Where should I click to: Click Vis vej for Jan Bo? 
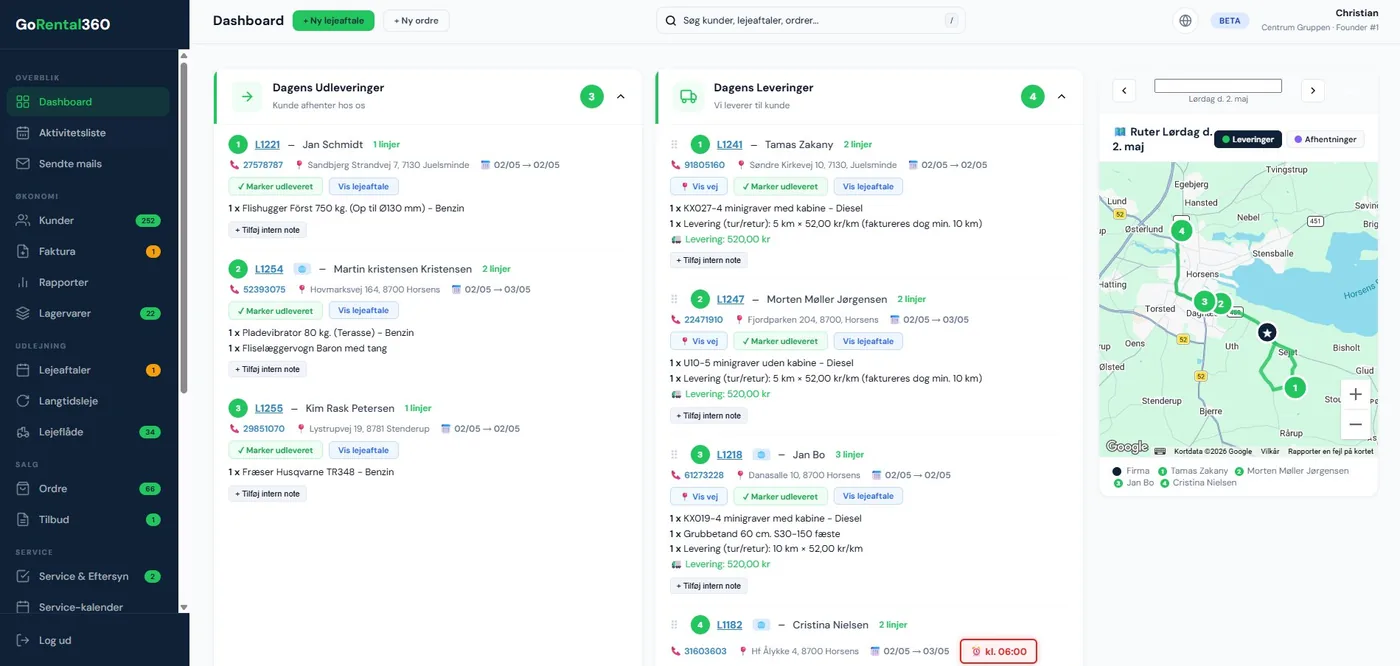tap(699, 496)
